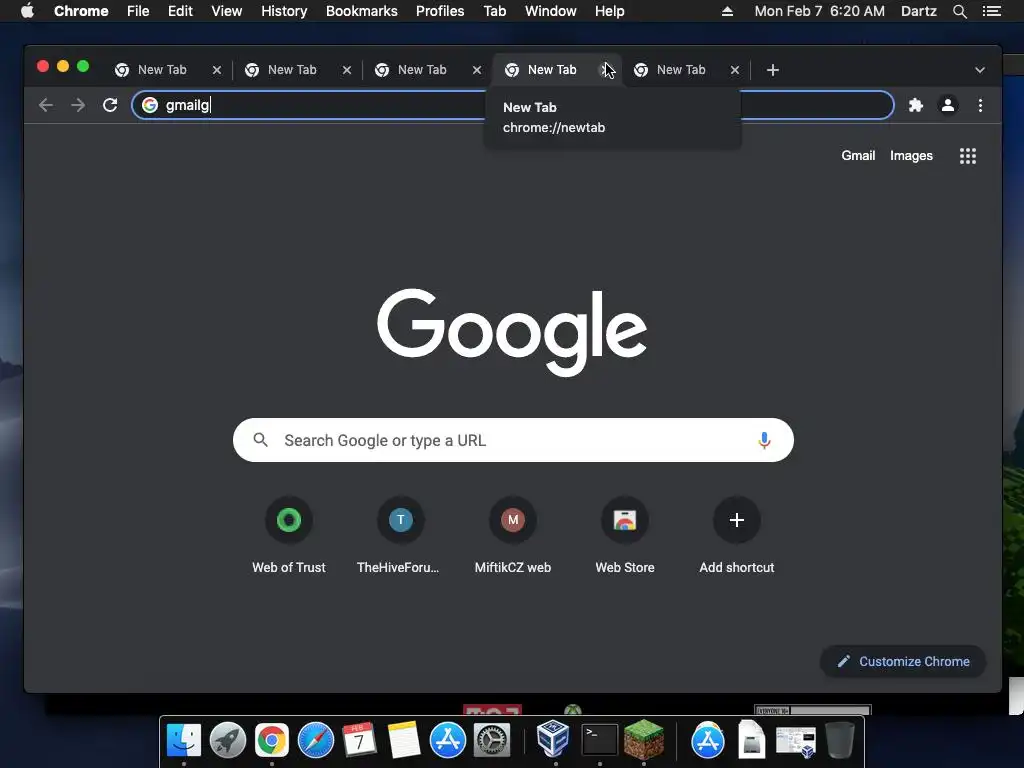Screen dimensions: 1024x768
Task: Open Notification Center list icon
Action: (991, 11)
